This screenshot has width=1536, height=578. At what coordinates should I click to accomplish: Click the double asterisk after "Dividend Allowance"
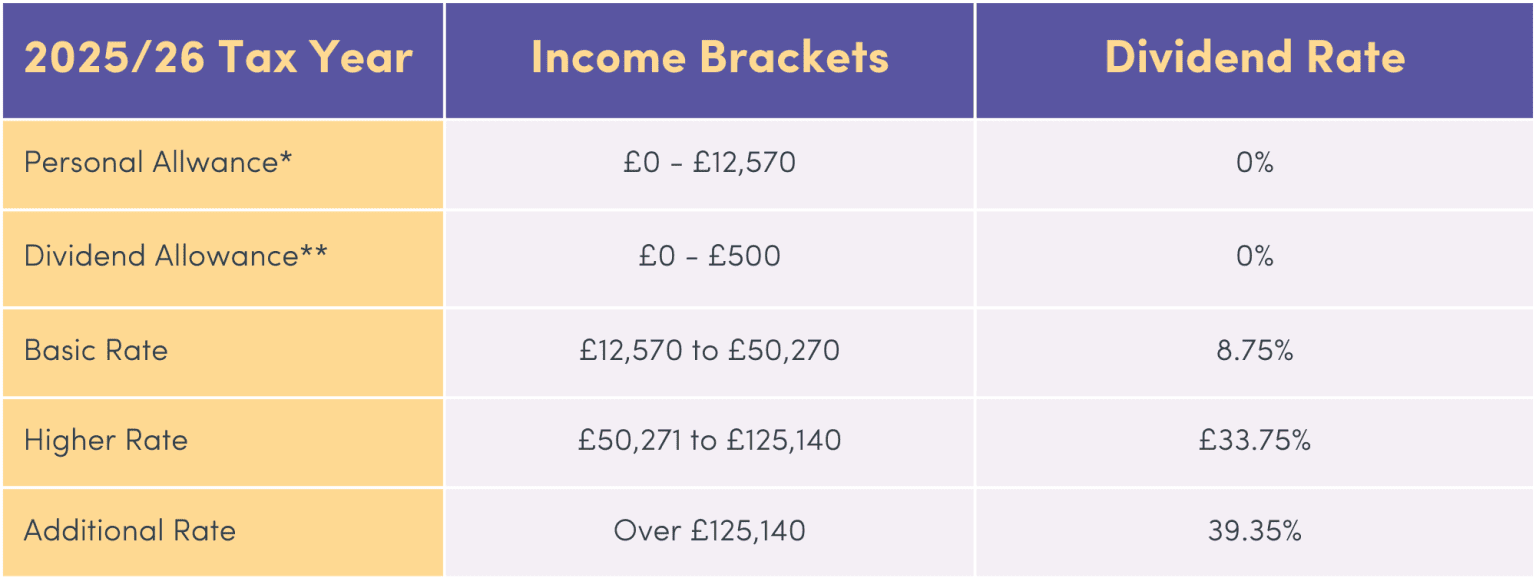[314, 250]
